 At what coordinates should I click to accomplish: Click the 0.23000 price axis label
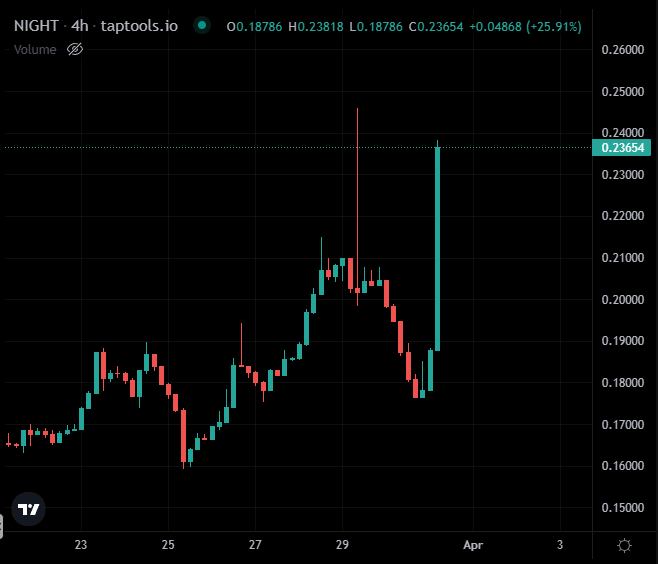(x=623, y=175)
